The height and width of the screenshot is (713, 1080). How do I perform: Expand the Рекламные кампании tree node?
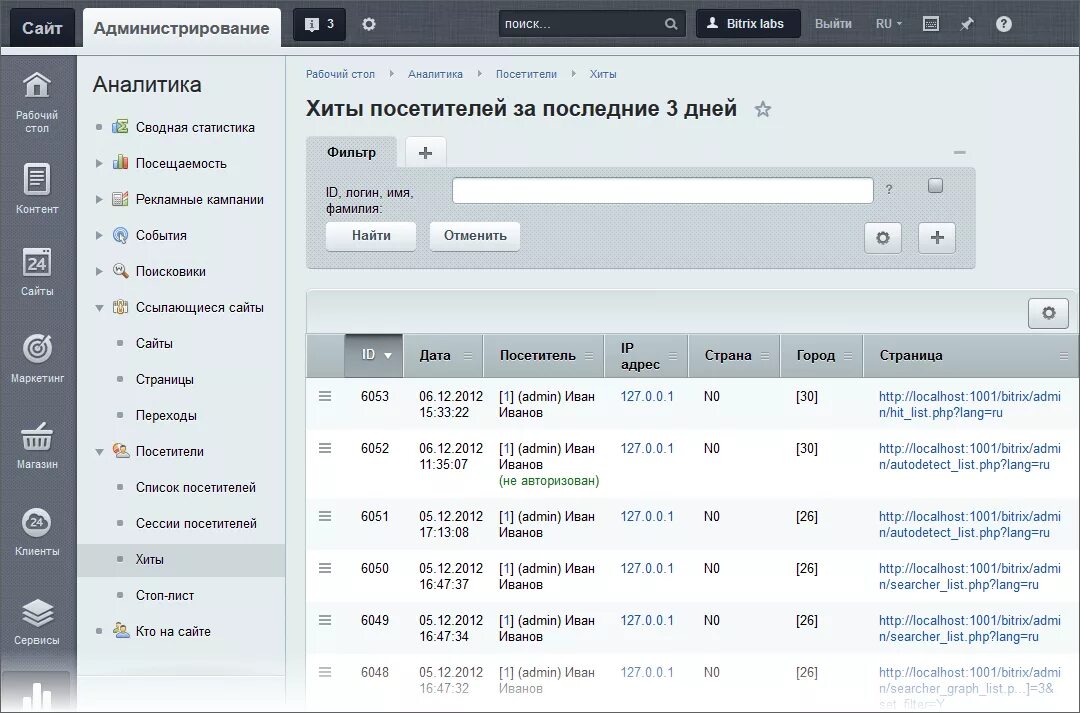[99, 199]
